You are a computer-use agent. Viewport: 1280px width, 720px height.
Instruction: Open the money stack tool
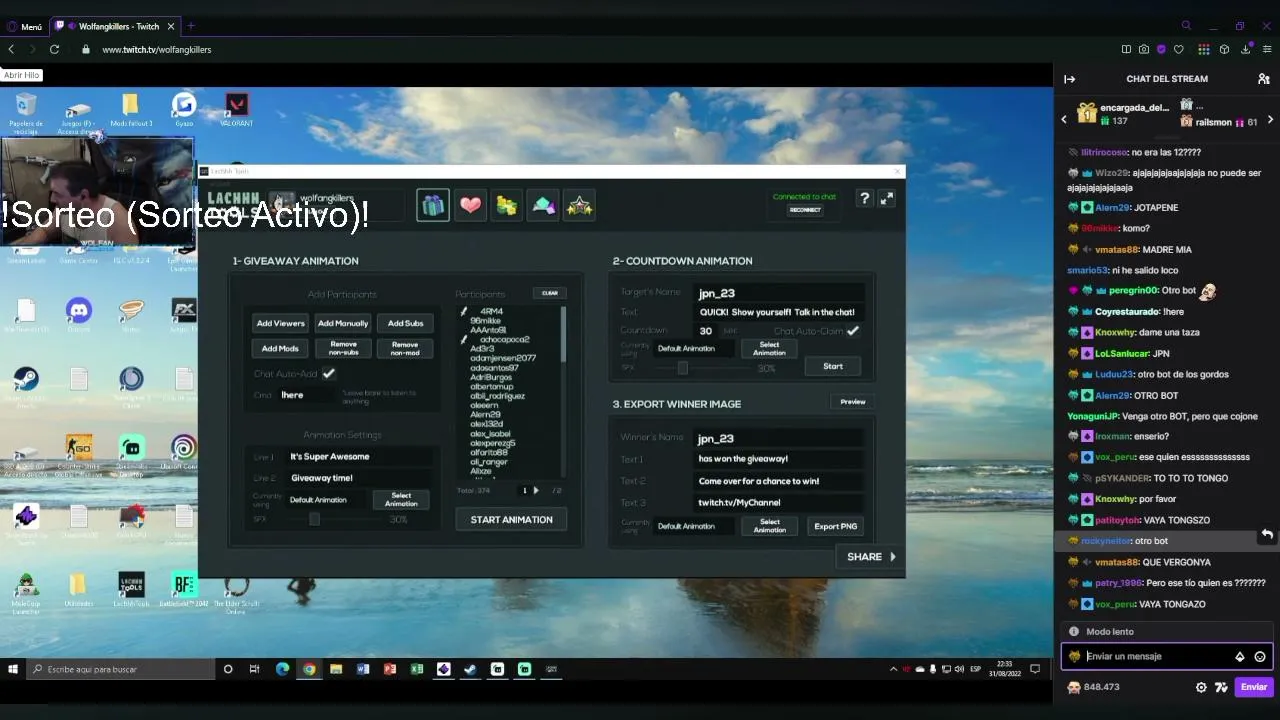507,205
